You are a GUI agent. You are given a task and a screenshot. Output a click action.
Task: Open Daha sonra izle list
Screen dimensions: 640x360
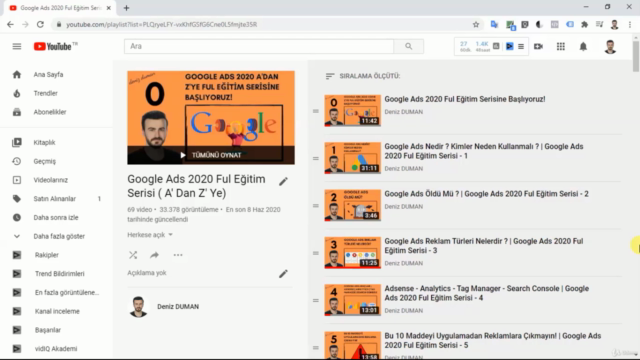pyautogui.click(x=55, y=218)
